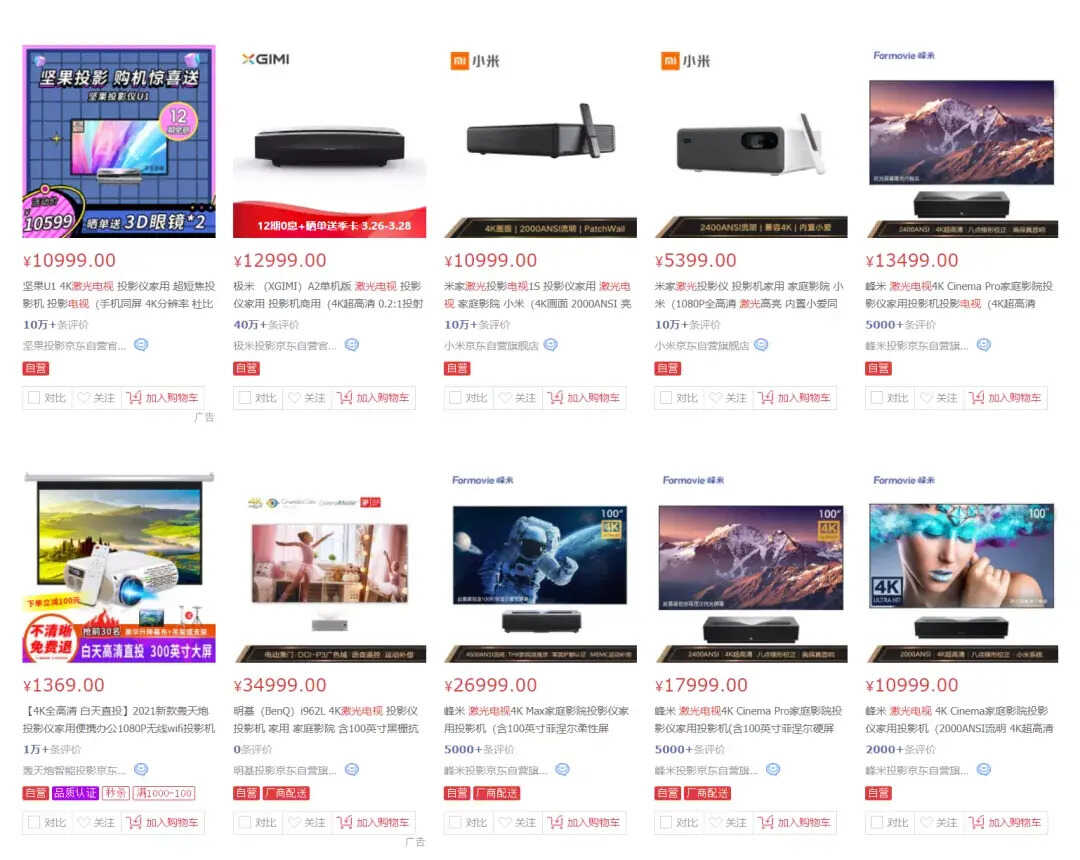Click heart 关注 icon for ¥13499 Formovie projector
Viewport: 1080px width, 860px height.
coord(926,398)
